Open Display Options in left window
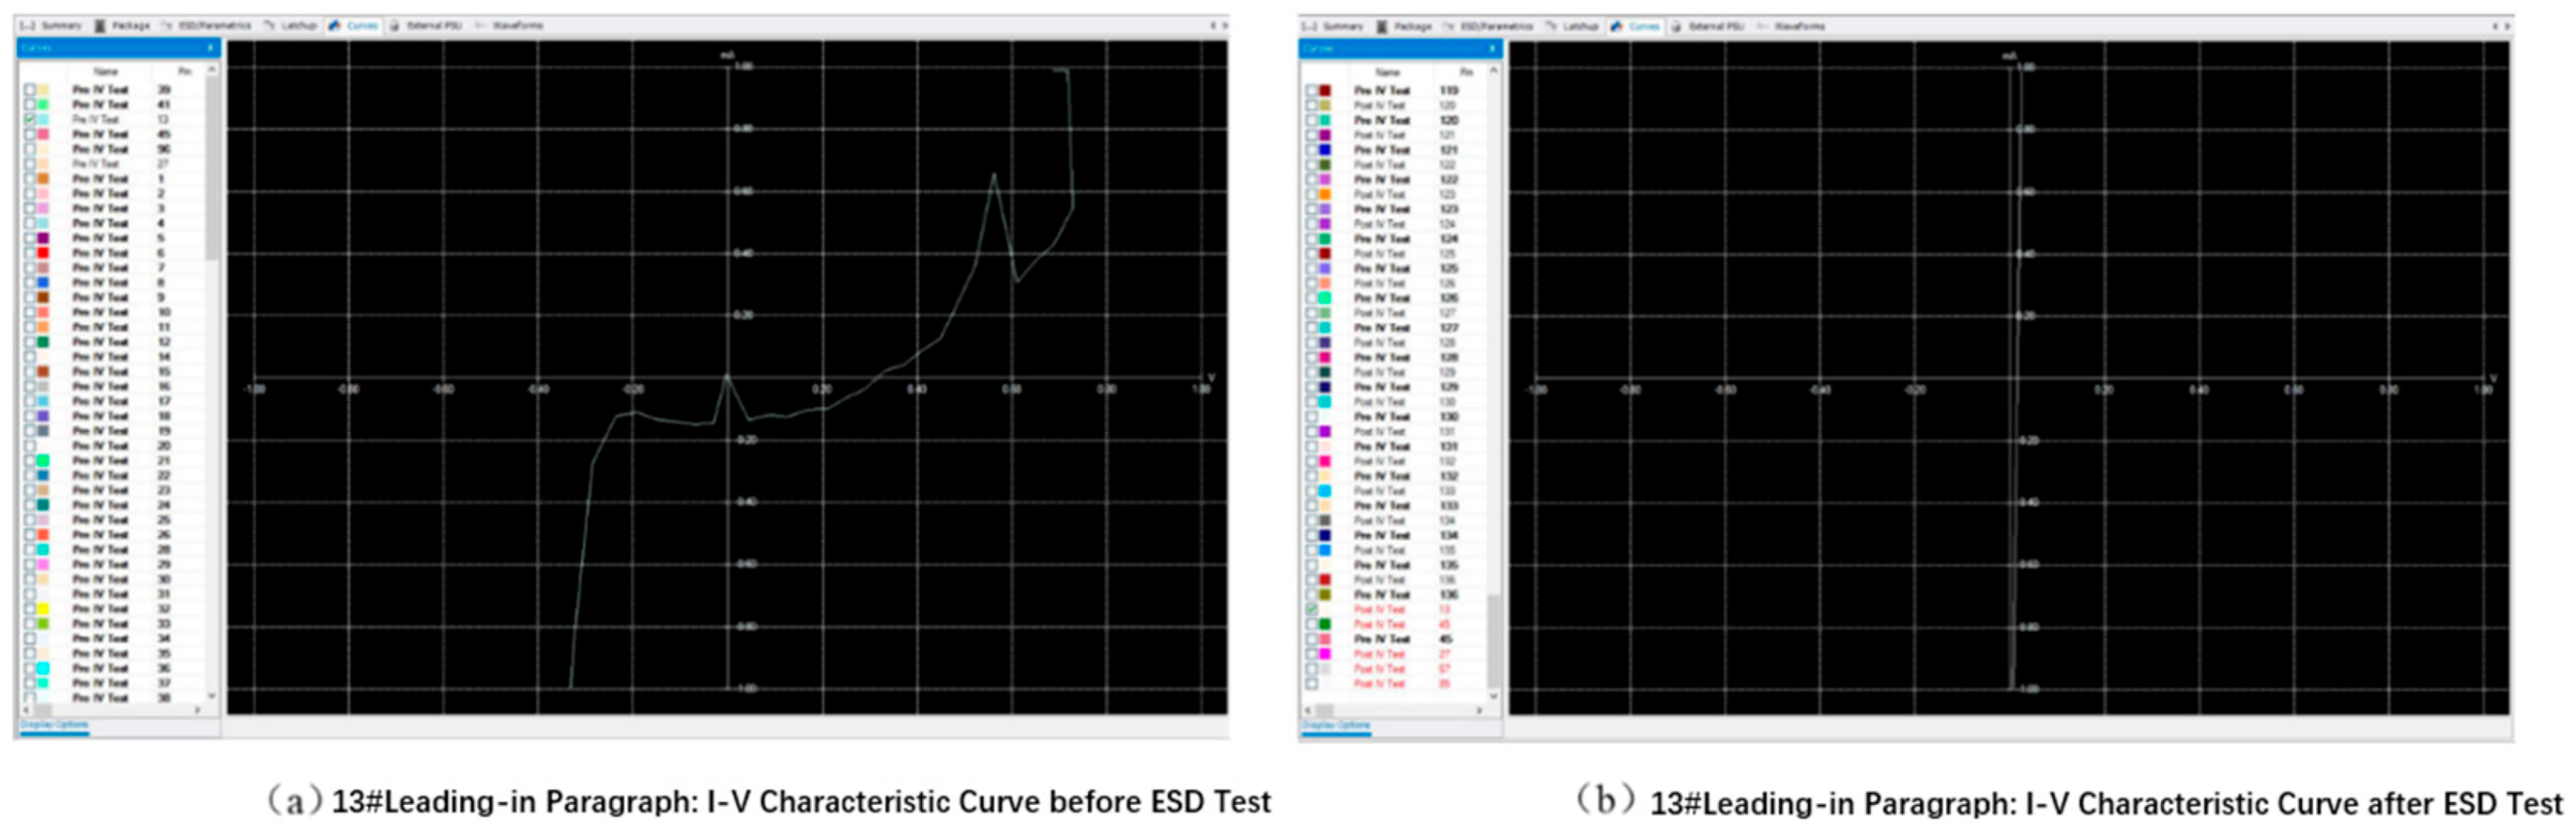 click(x=54, y=724)
